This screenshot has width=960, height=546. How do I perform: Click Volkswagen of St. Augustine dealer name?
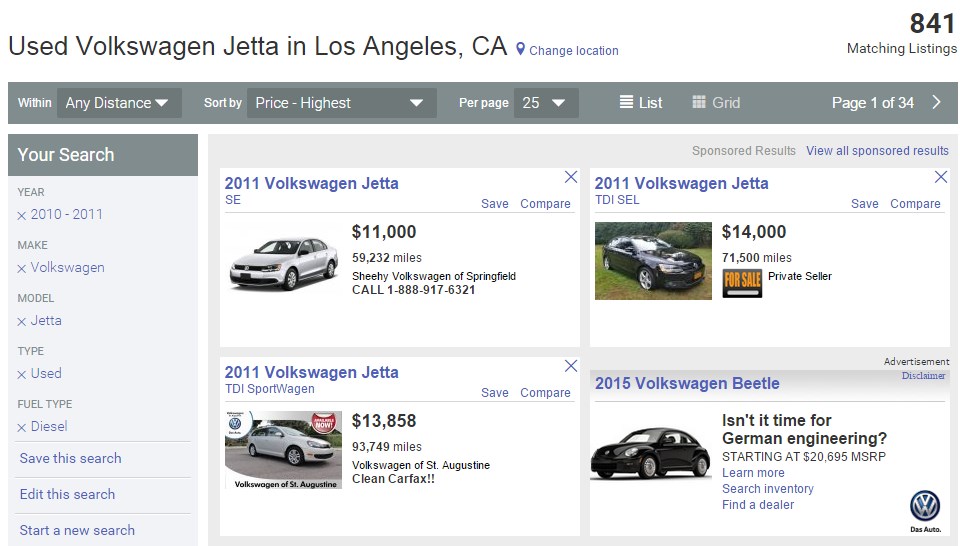click(421, 465)
